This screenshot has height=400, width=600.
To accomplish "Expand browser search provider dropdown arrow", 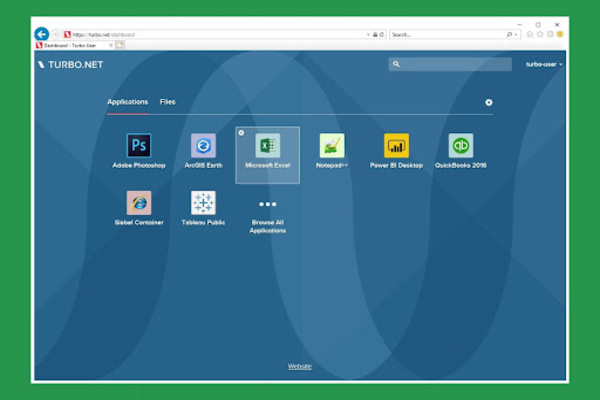I will point(516,34).
